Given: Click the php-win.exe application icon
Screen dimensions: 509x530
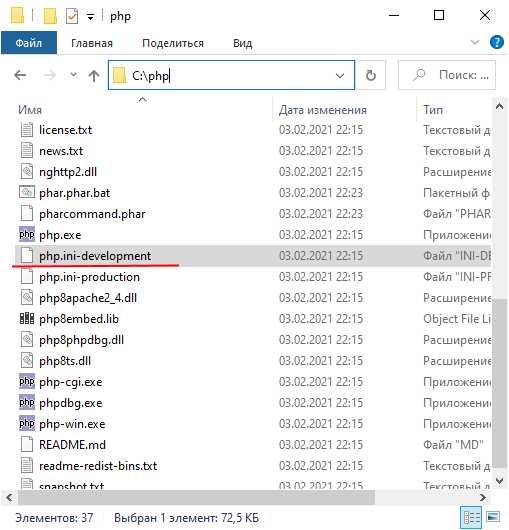Looking at the screenshot, I should click(x=27, y=424).
